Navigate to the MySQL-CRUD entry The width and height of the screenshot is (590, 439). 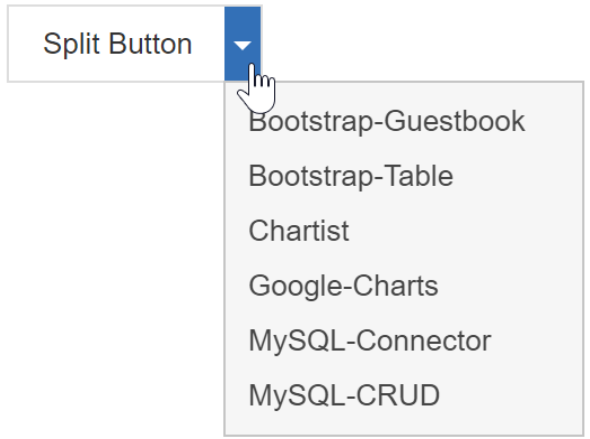pos(344,395)
